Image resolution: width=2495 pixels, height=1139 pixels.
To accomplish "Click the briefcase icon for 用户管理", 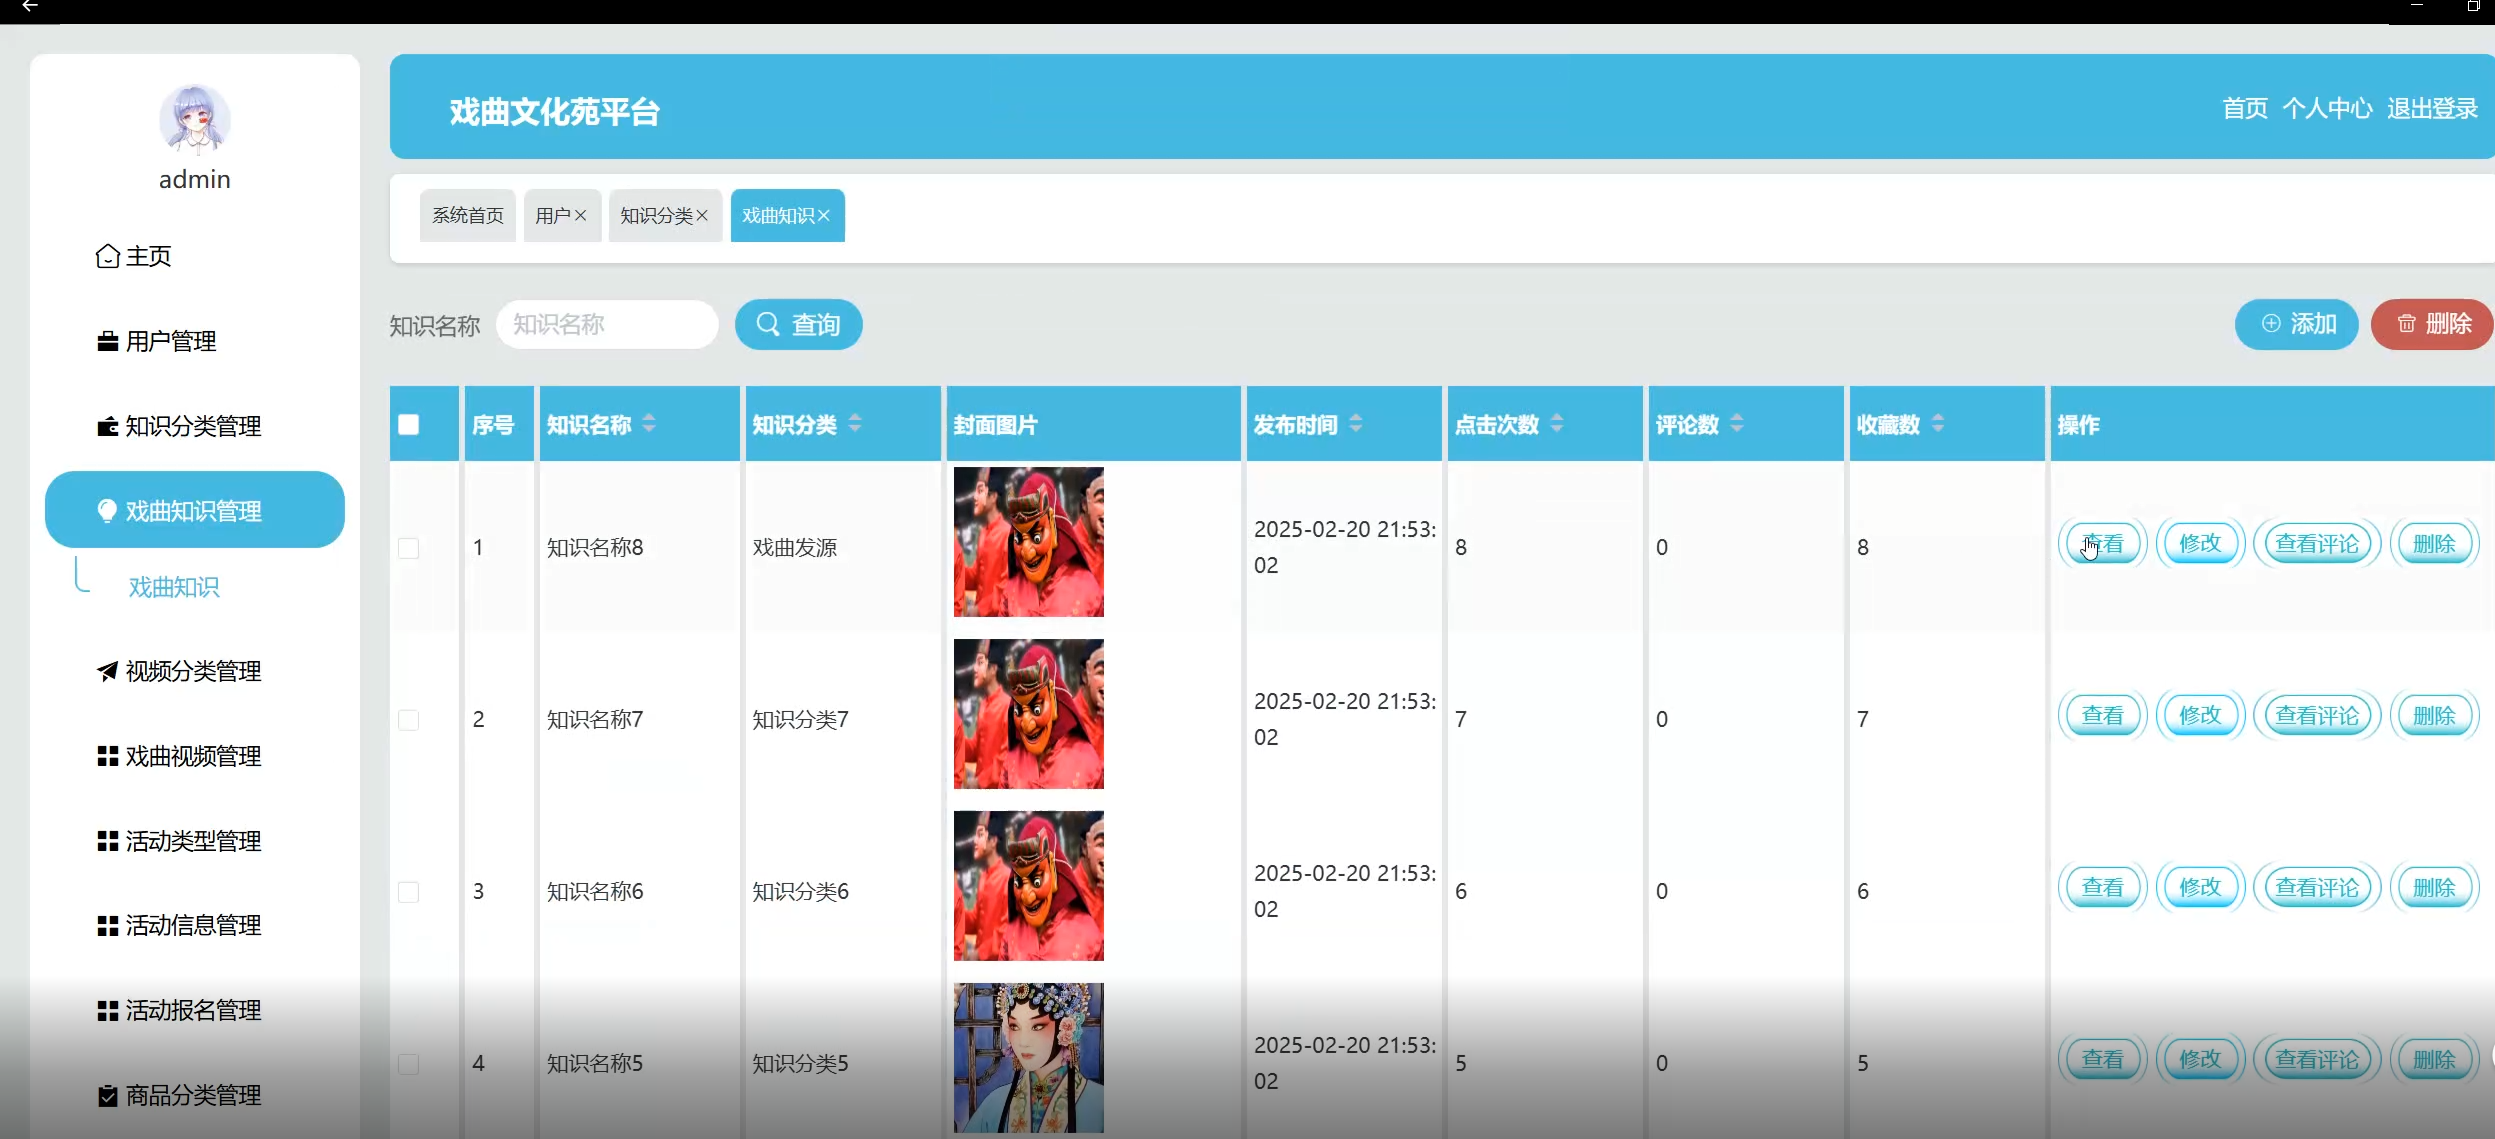I will [107, 342].
